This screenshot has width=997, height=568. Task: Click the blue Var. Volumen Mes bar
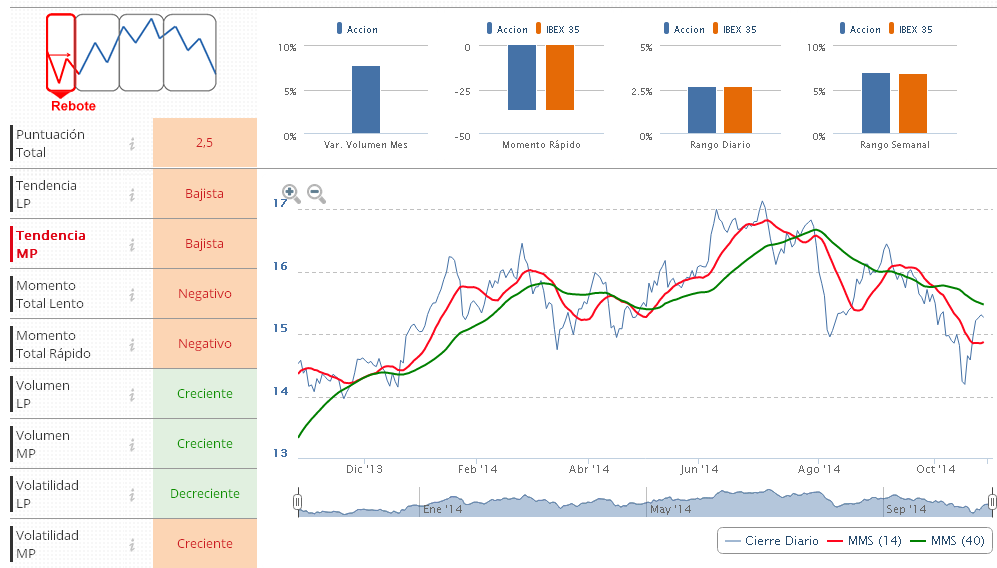point(366,99)
